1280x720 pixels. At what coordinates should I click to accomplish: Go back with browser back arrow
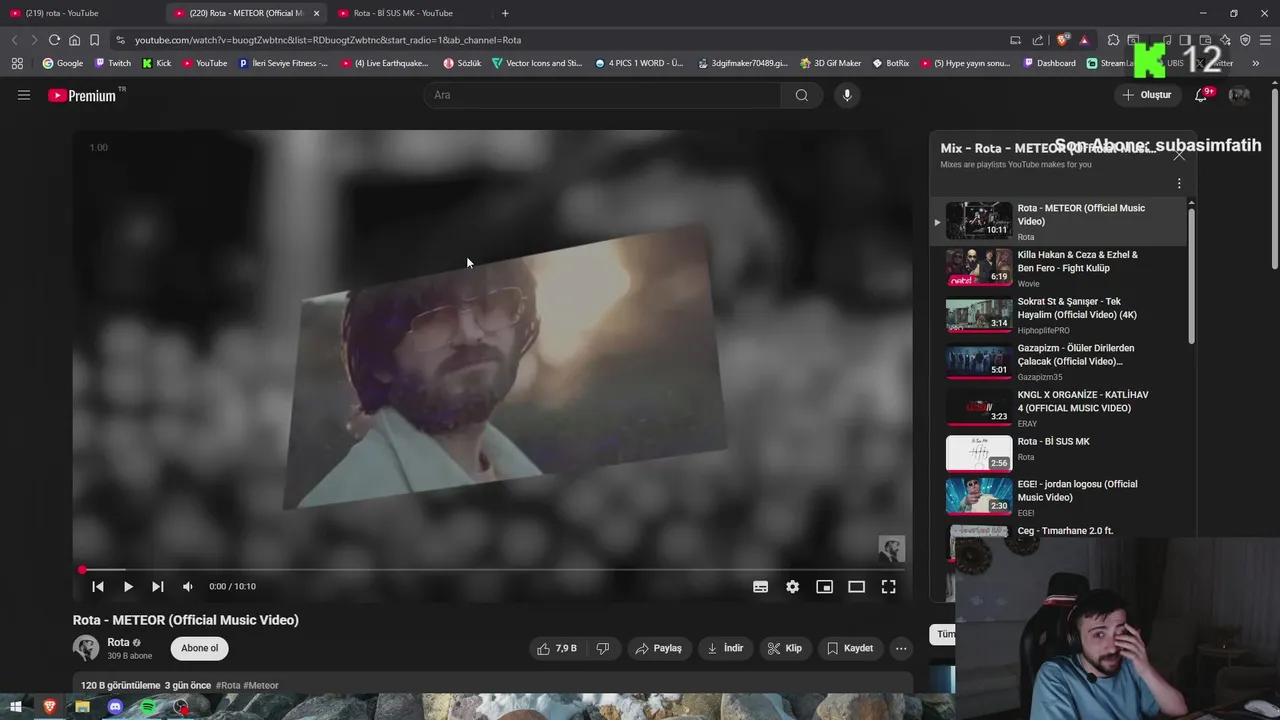(14, 40)
